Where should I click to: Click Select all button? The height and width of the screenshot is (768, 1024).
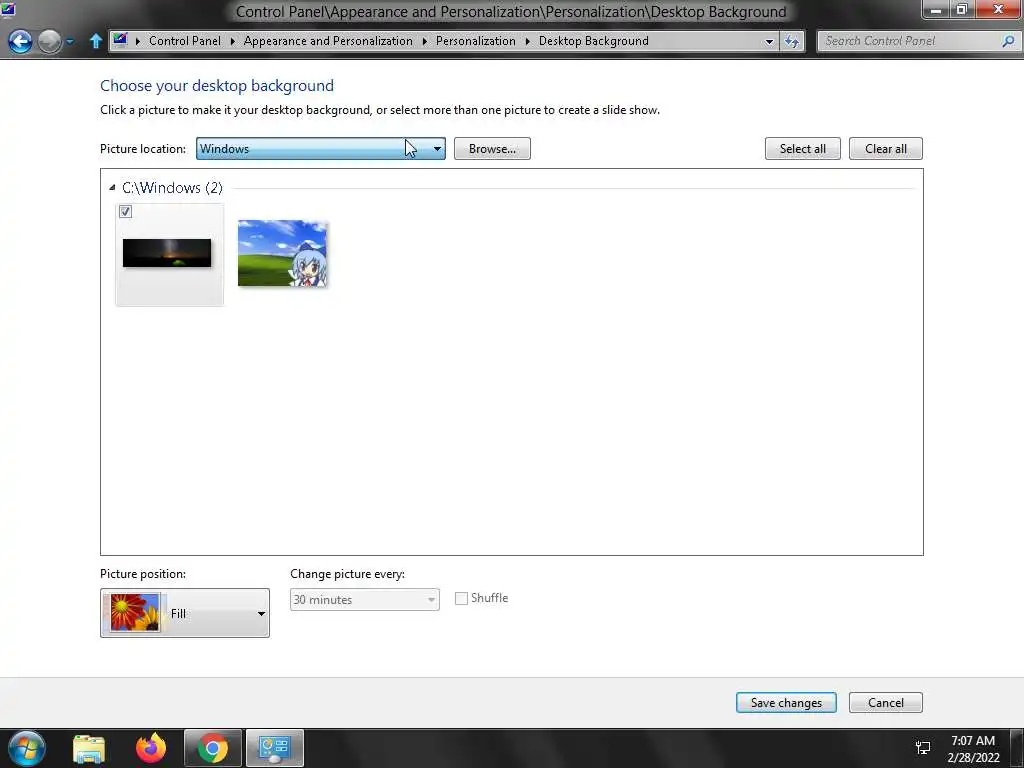pos(803,149)
